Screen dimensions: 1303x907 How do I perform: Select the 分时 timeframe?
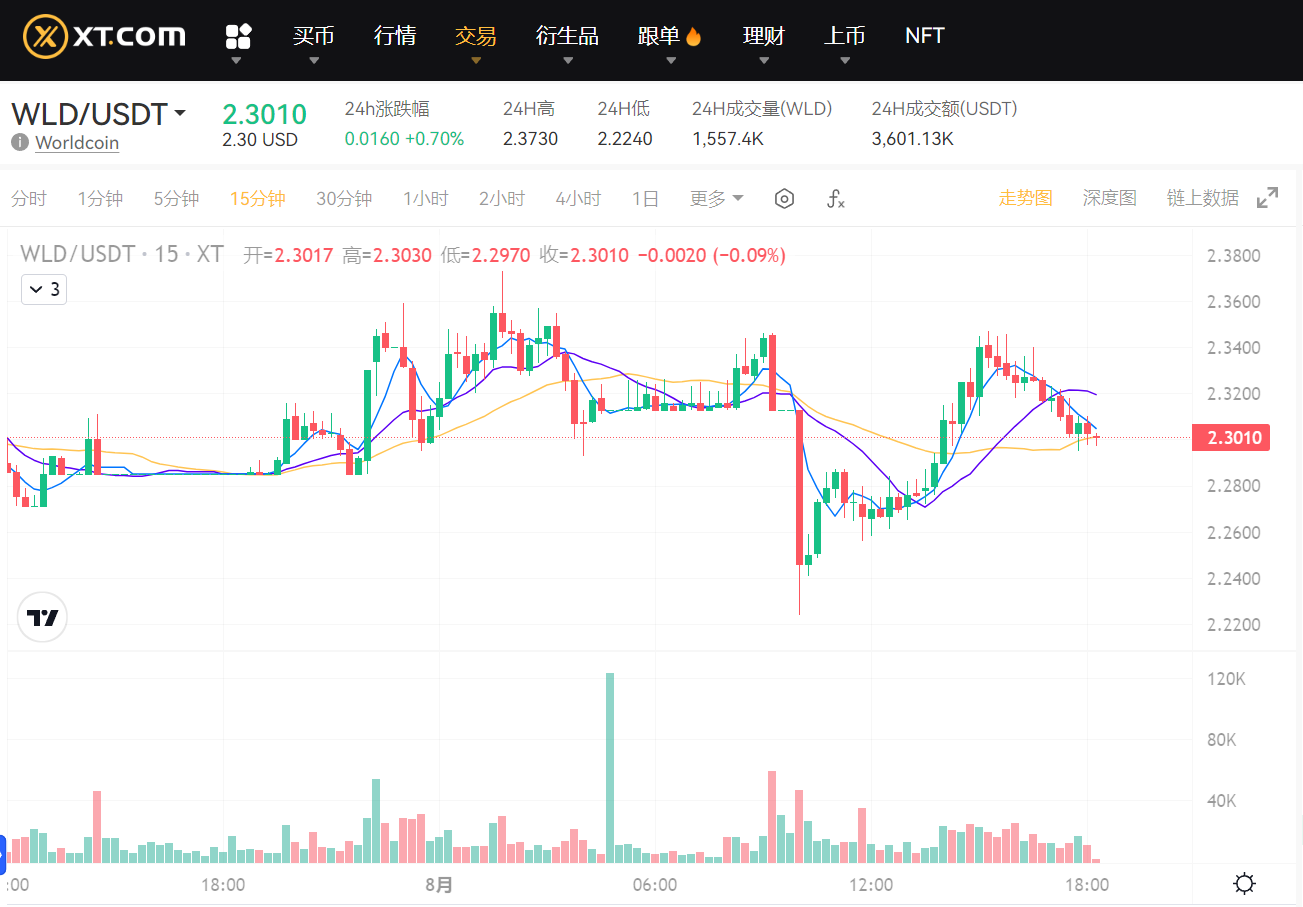coord(29,199)
